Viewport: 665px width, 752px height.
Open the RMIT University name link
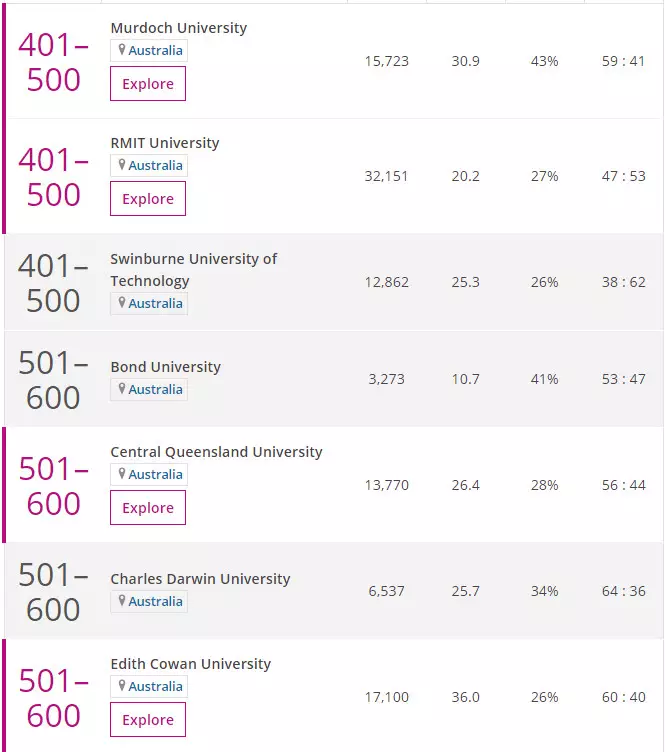[x=164, y=143]
